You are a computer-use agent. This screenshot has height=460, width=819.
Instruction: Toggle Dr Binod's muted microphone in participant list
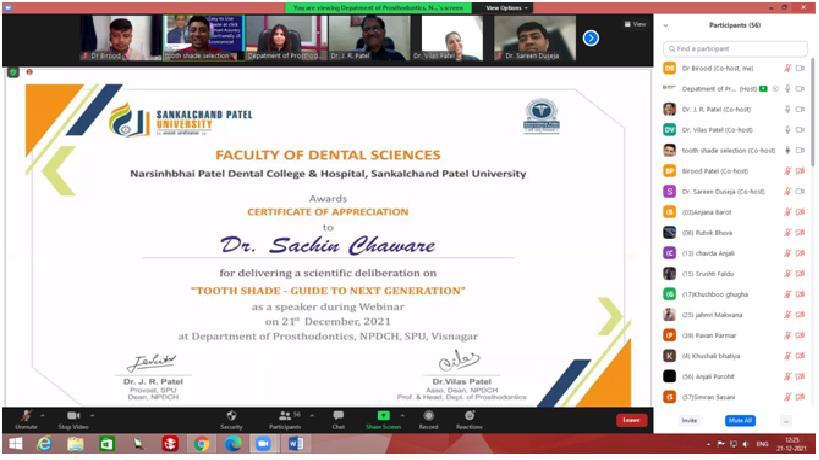tap(788, 68)
